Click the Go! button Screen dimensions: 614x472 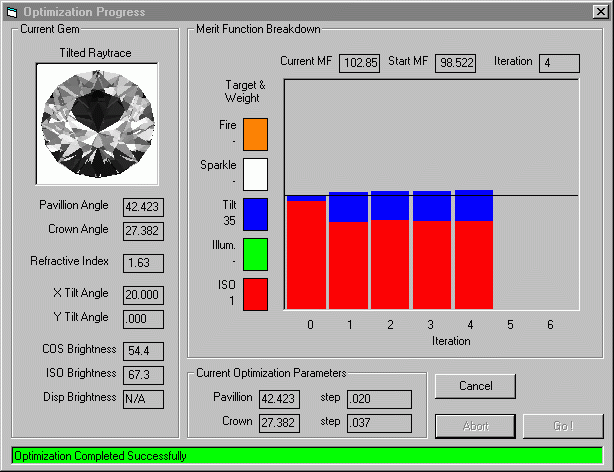click(563, 426)
